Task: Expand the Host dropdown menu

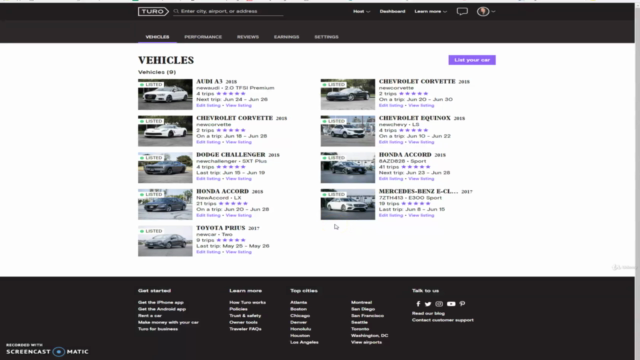Action: tap(362, 11)
